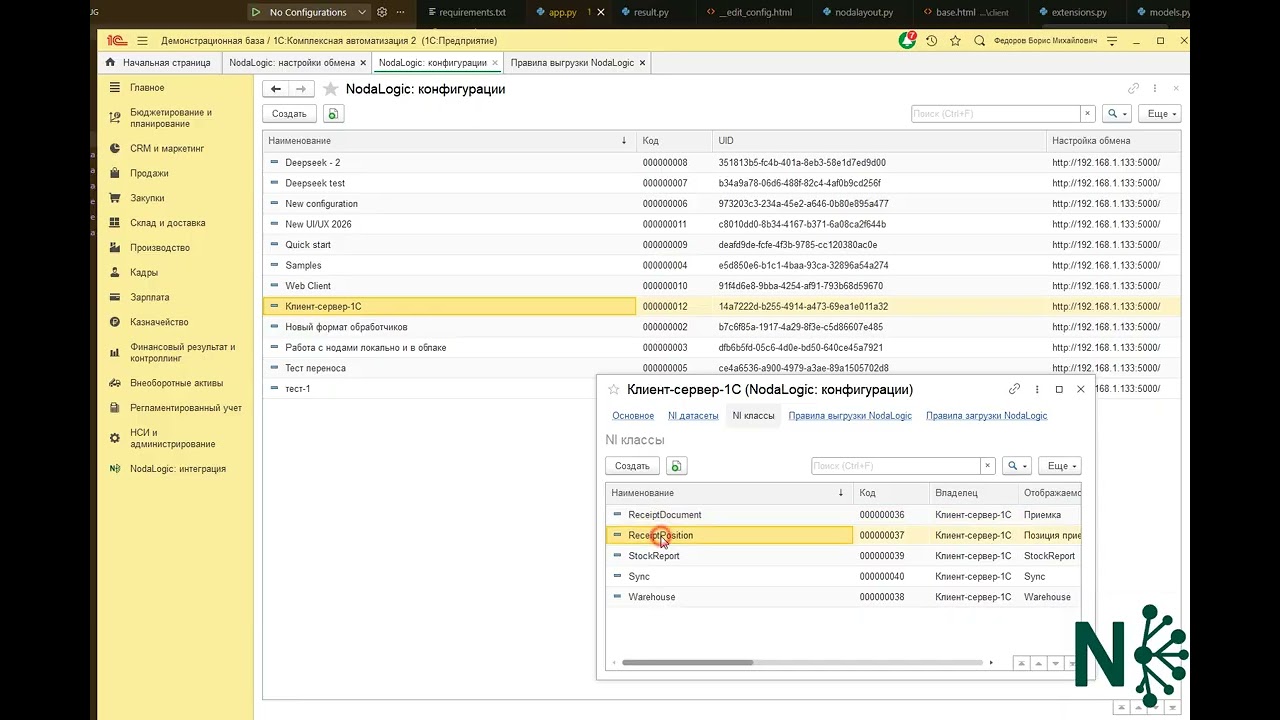Open IDE run settings gear icon

tap(382, 12)
